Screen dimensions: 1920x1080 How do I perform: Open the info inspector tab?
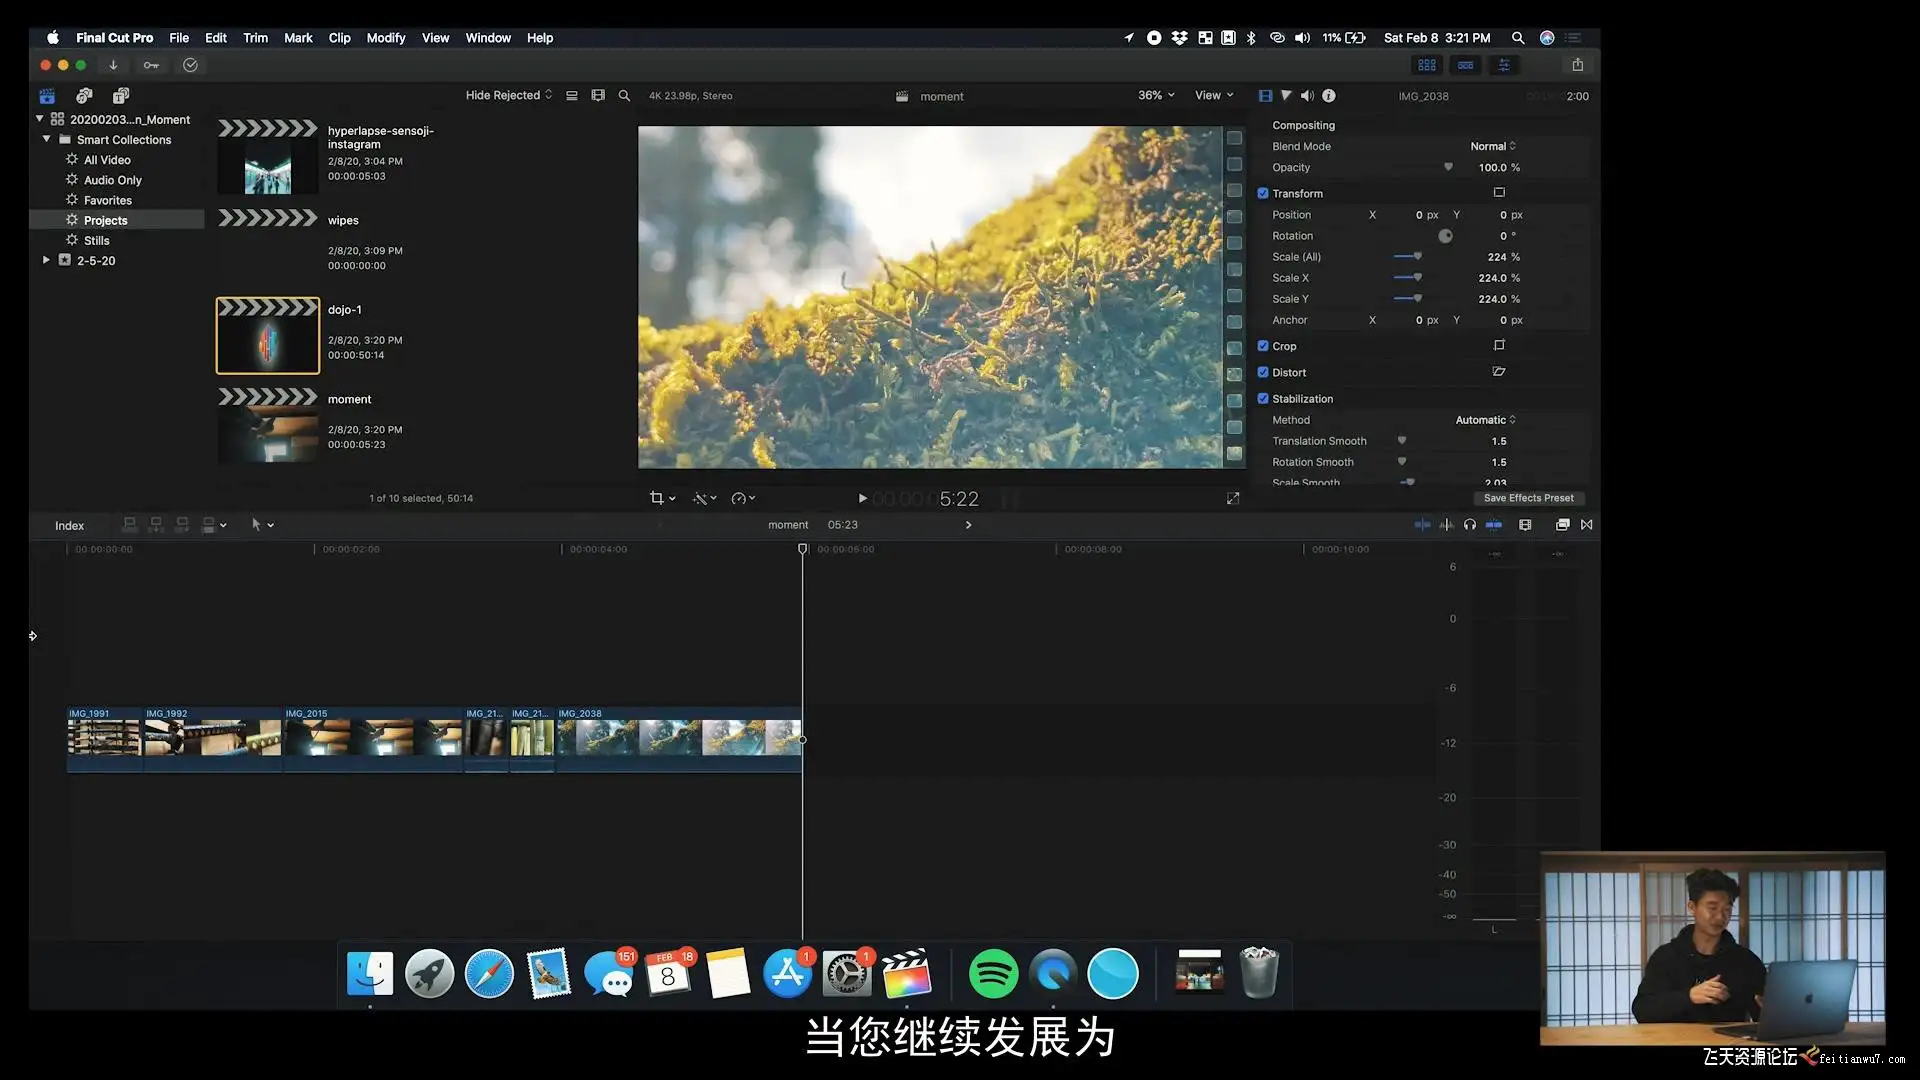tap(1329, 96)
